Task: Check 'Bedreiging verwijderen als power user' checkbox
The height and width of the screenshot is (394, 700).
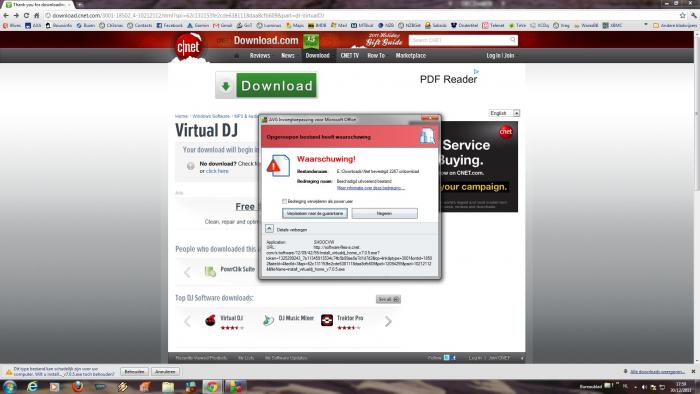Action: [x=284, y=201]
